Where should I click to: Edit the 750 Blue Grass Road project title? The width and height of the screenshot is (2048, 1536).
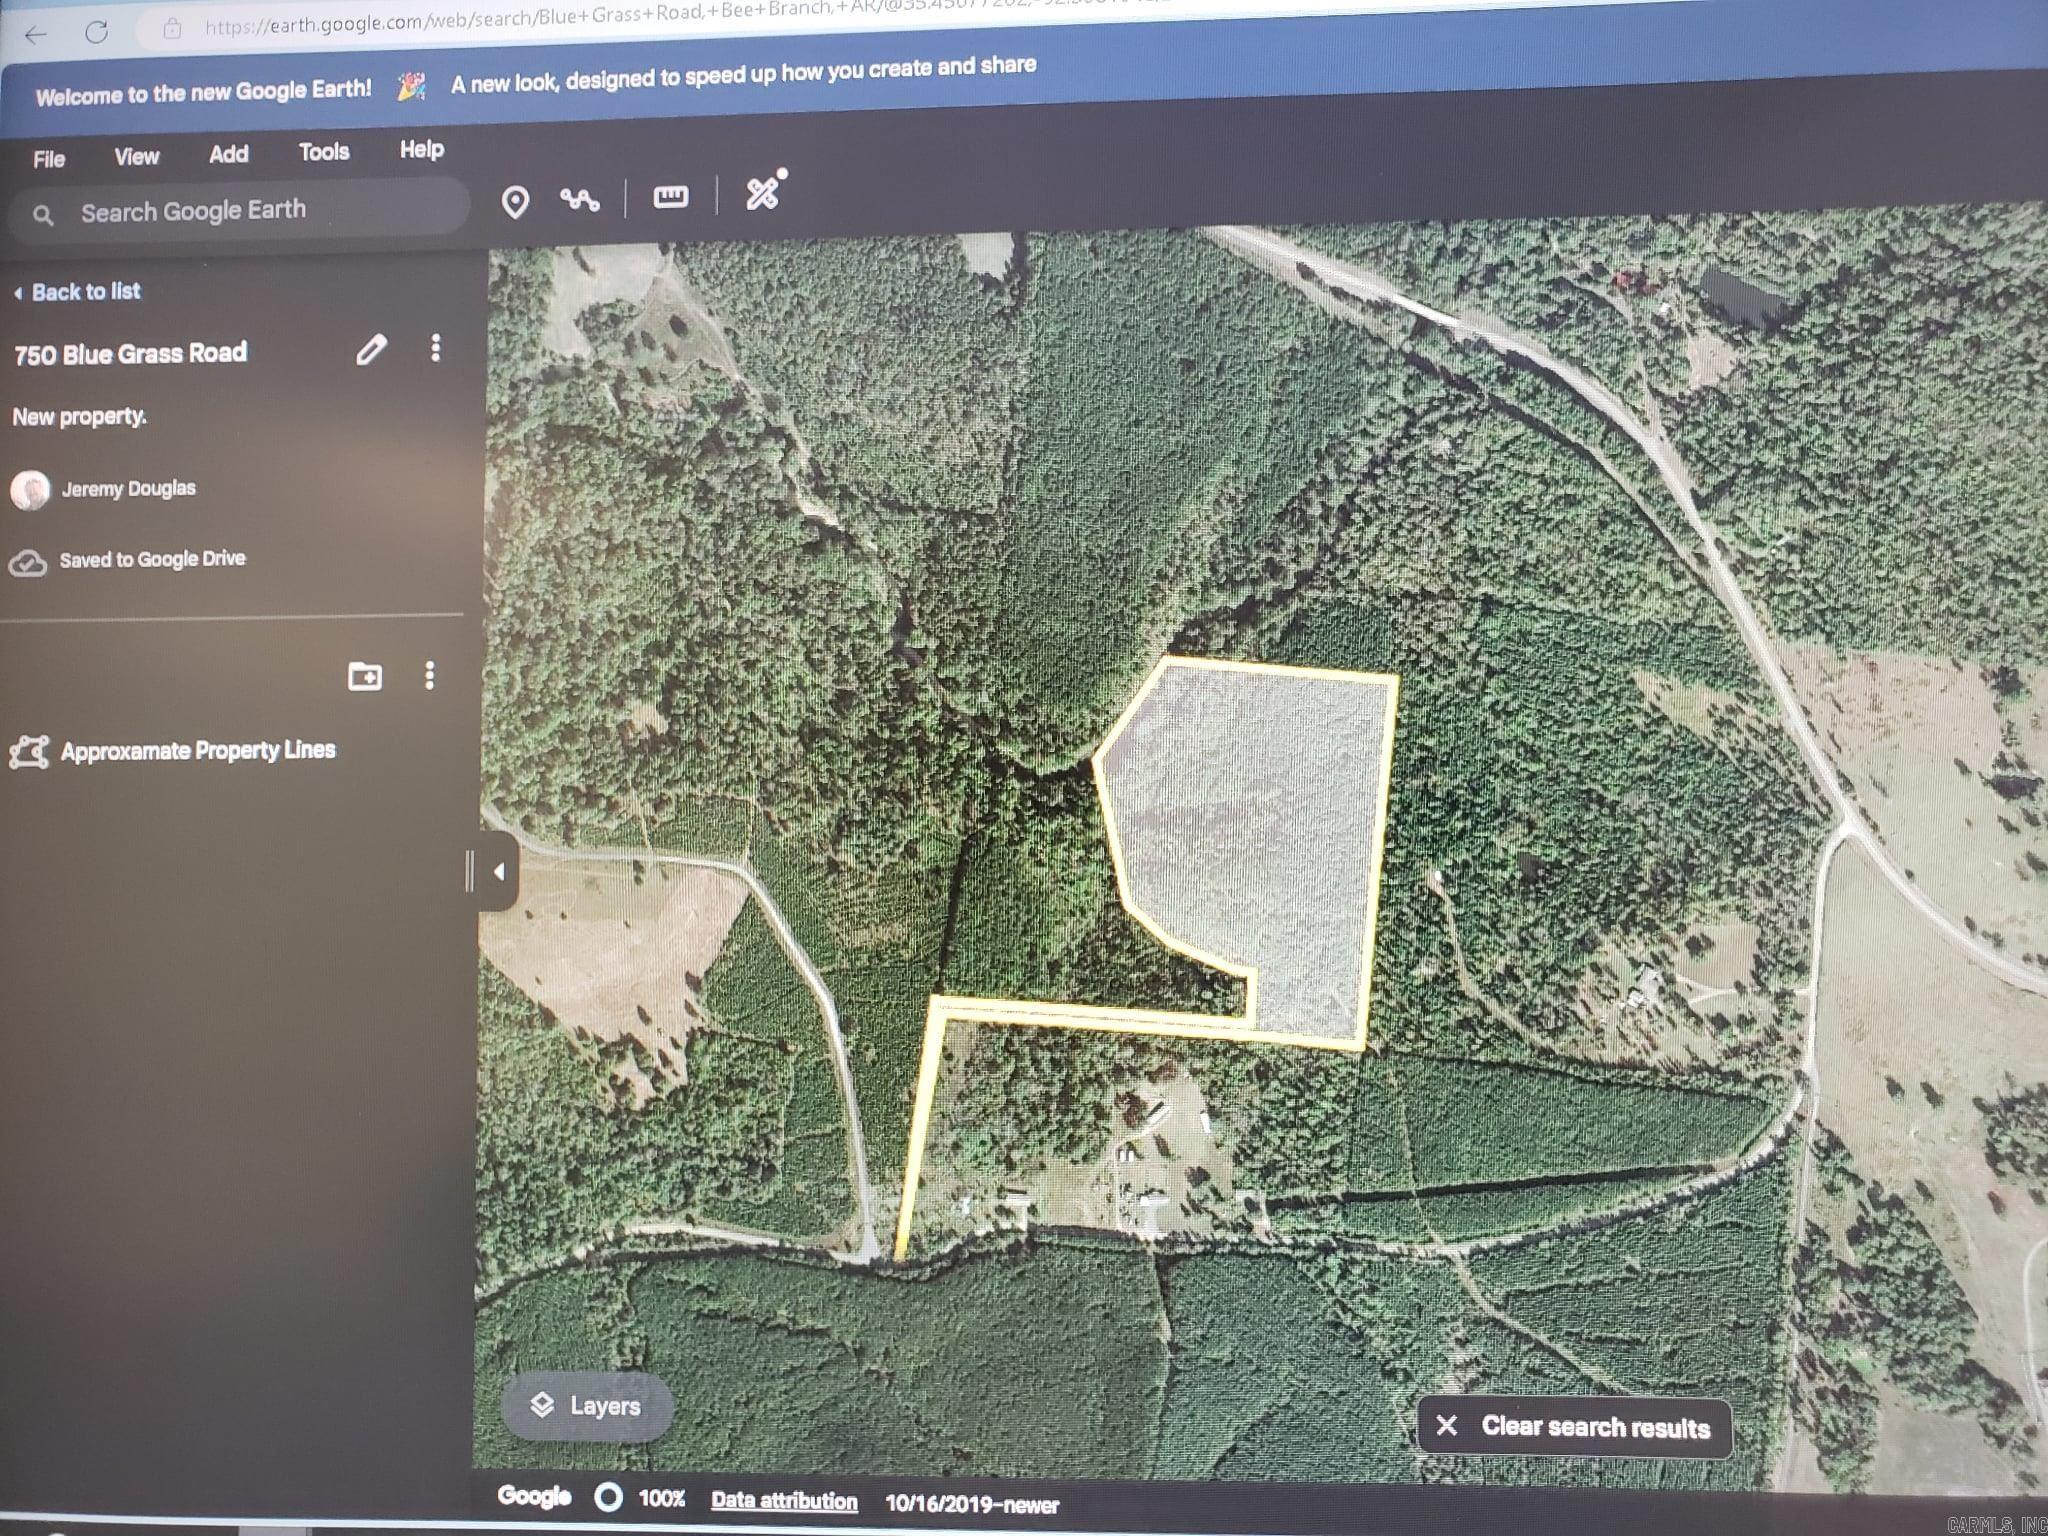(x=371, y=350)
